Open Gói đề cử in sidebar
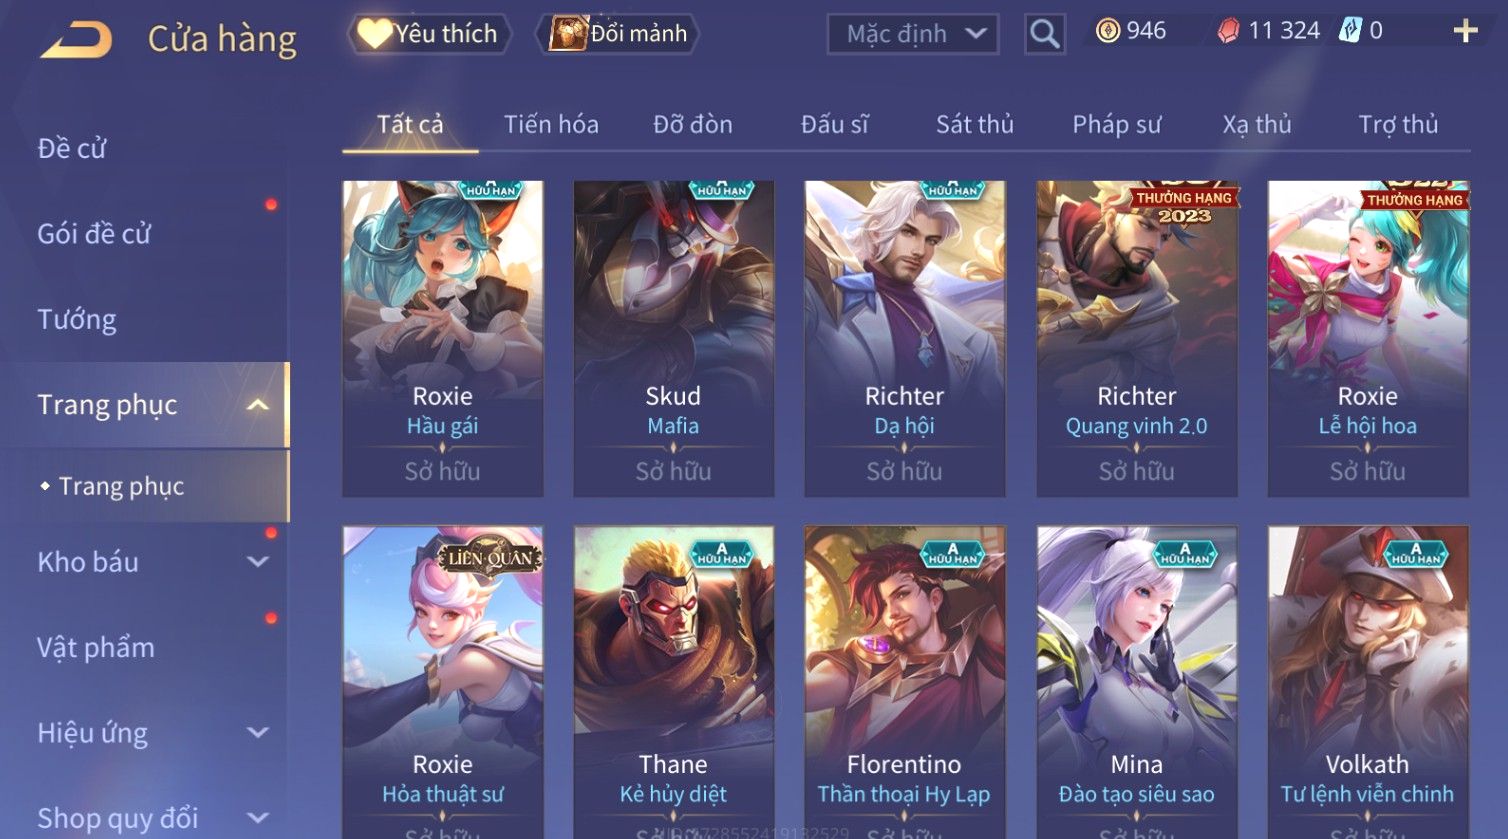 point(94,234)
